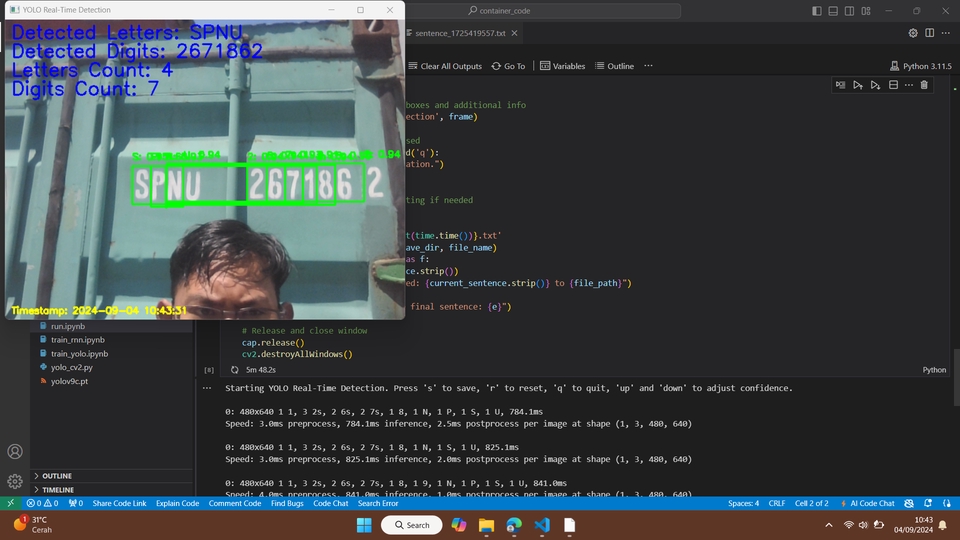Image resolution: width=960 pixels, height=540 pixels.
Task: Click Cell 2 of 2 in status bar
Action: pyautogui.click(x=811, y=503)
